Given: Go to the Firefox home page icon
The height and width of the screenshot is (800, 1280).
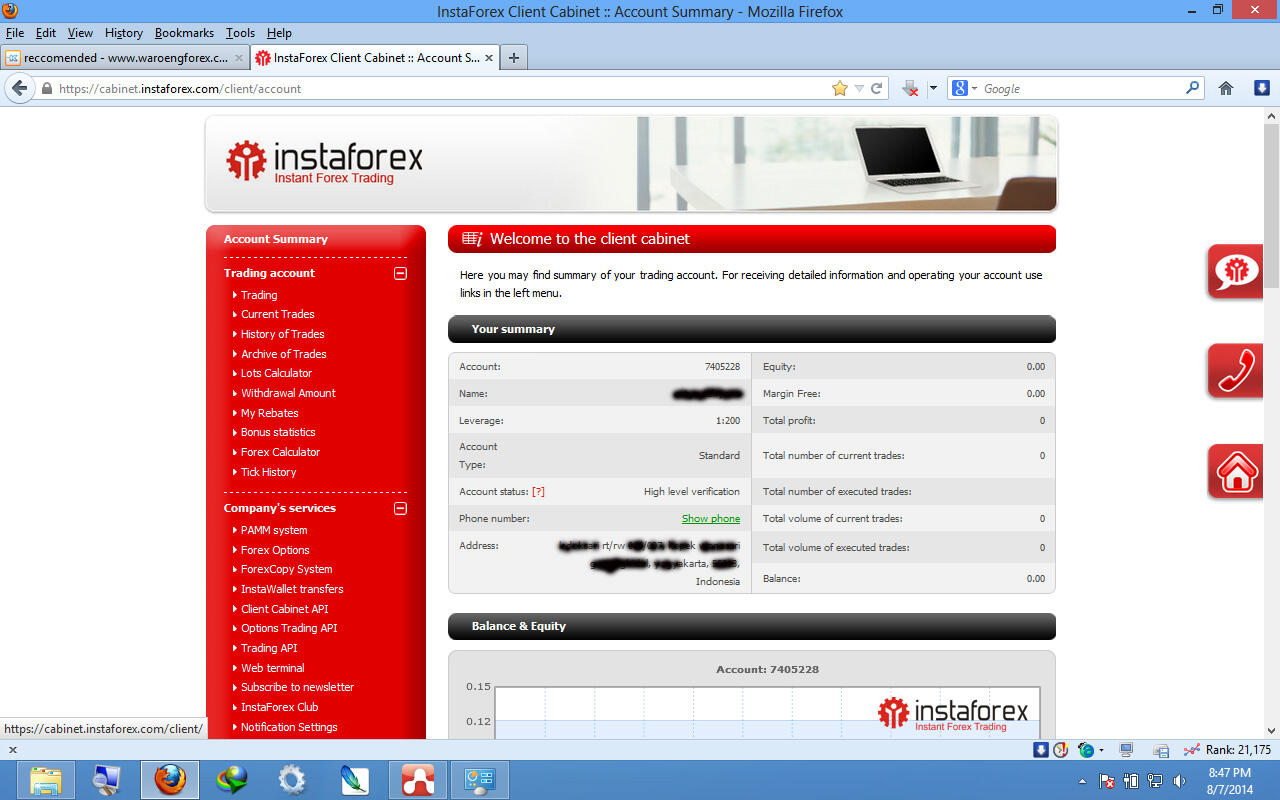Looking at the screenshot, I should [x=1226, y=88].
